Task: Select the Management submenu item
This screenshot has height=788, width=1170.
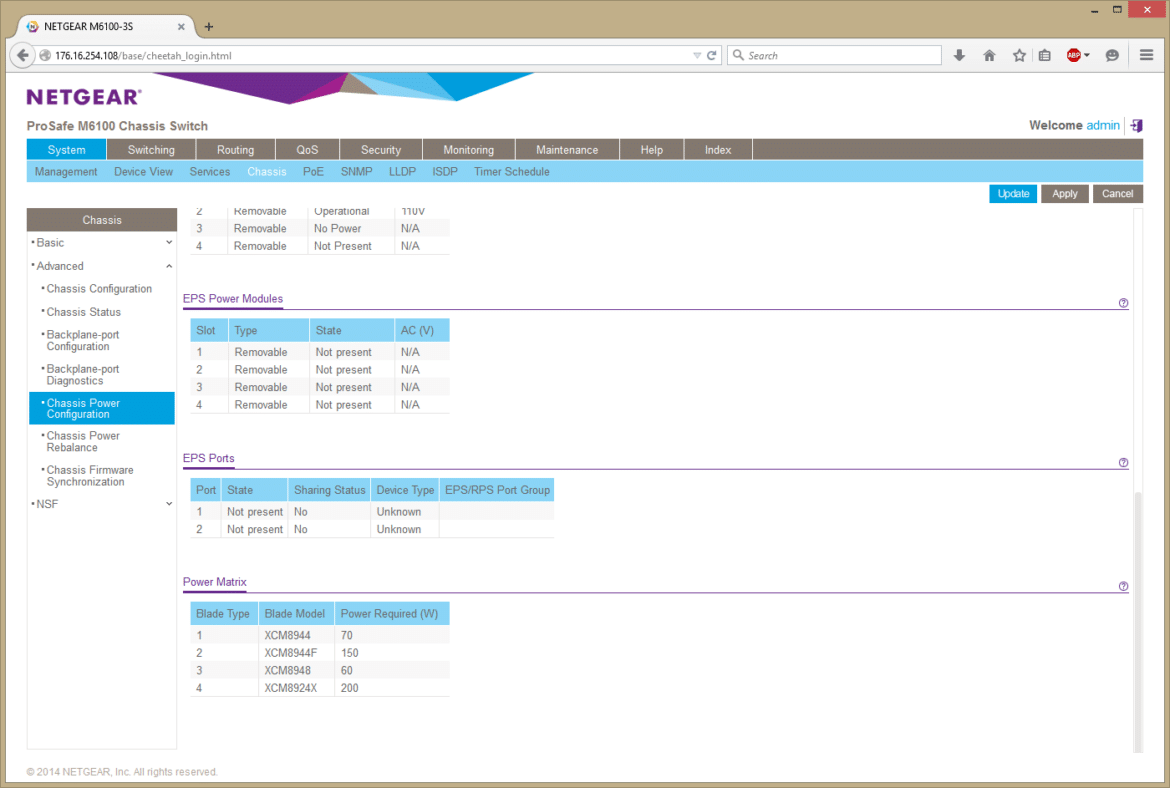Action: coord(66,172)
